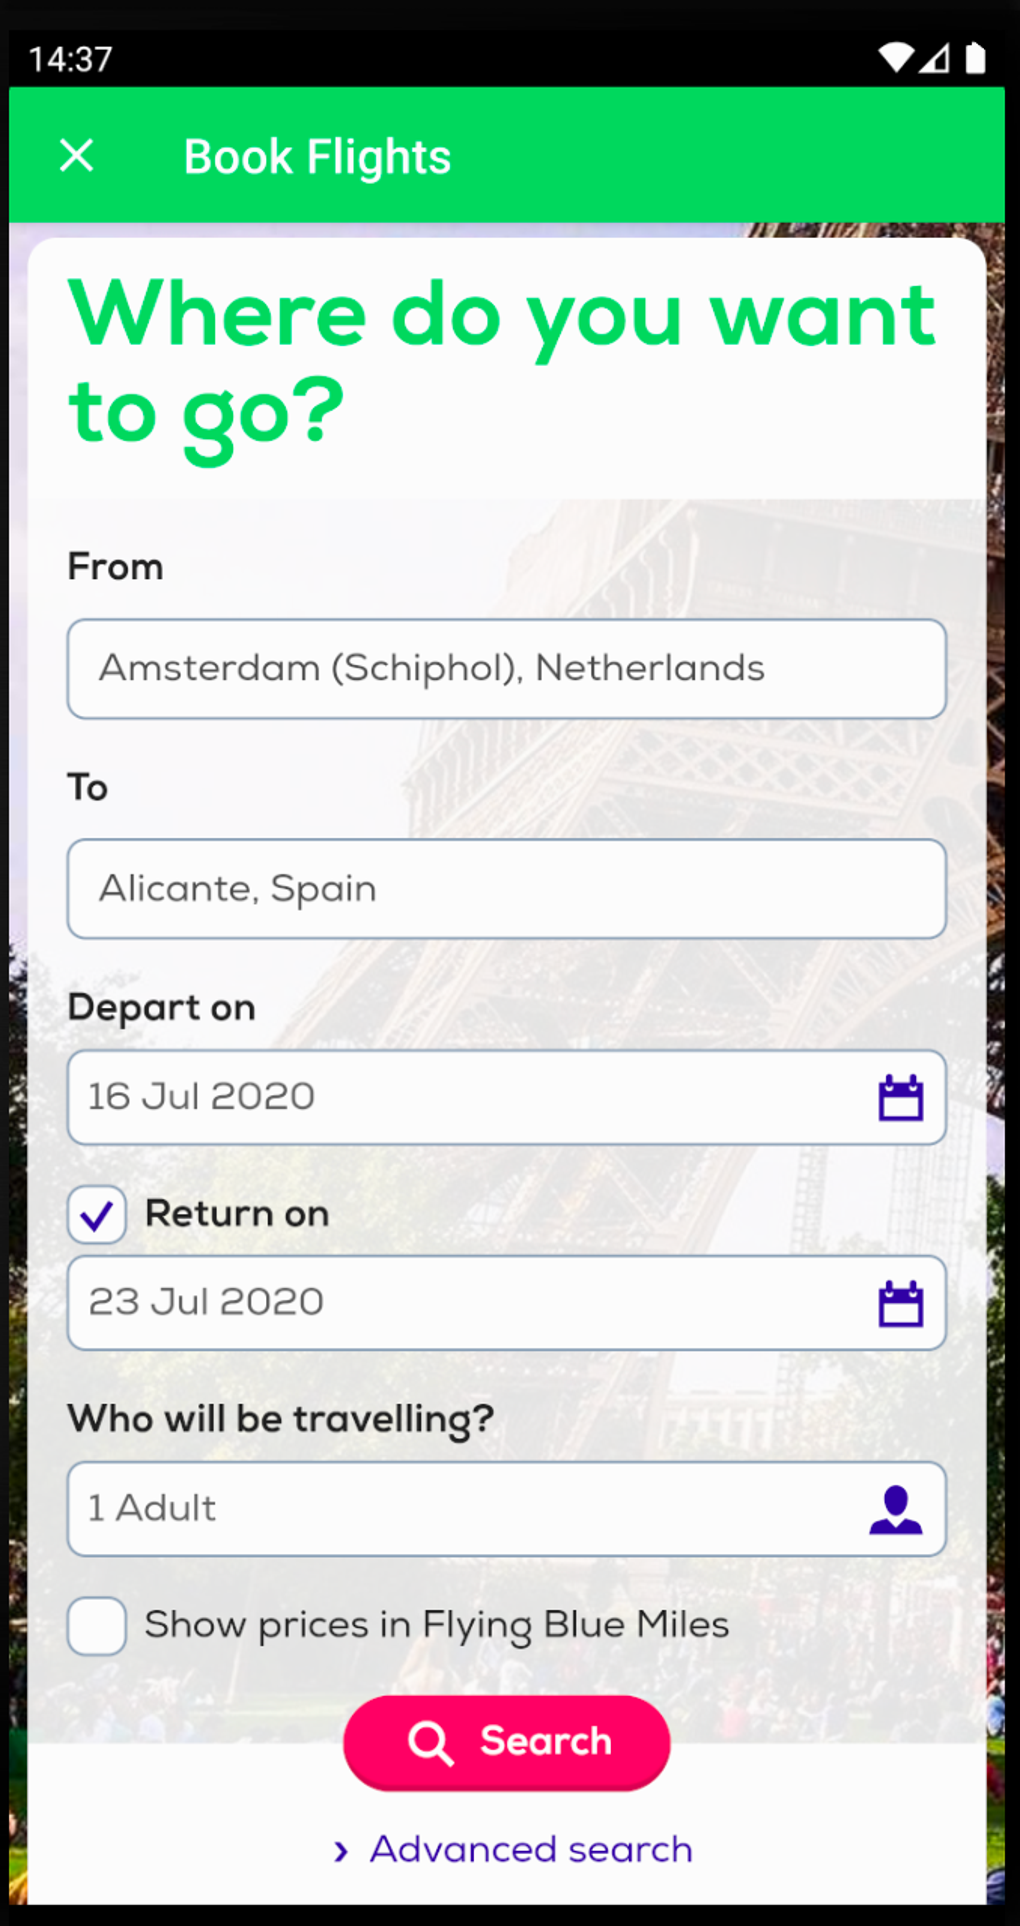The height and width of the screenshot is (1926, 1020).
Task: Tap the Book Flights title
Action: coord(317,157)
